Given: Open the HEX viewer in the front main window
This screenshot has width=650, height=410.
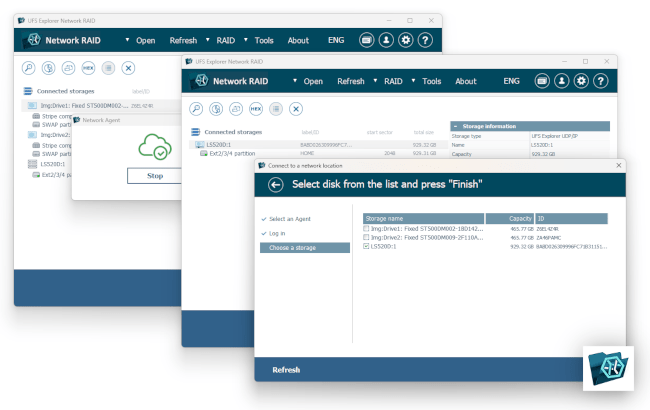Looking at the screenshot, I should pyautogui.click(x=256, y=109).
